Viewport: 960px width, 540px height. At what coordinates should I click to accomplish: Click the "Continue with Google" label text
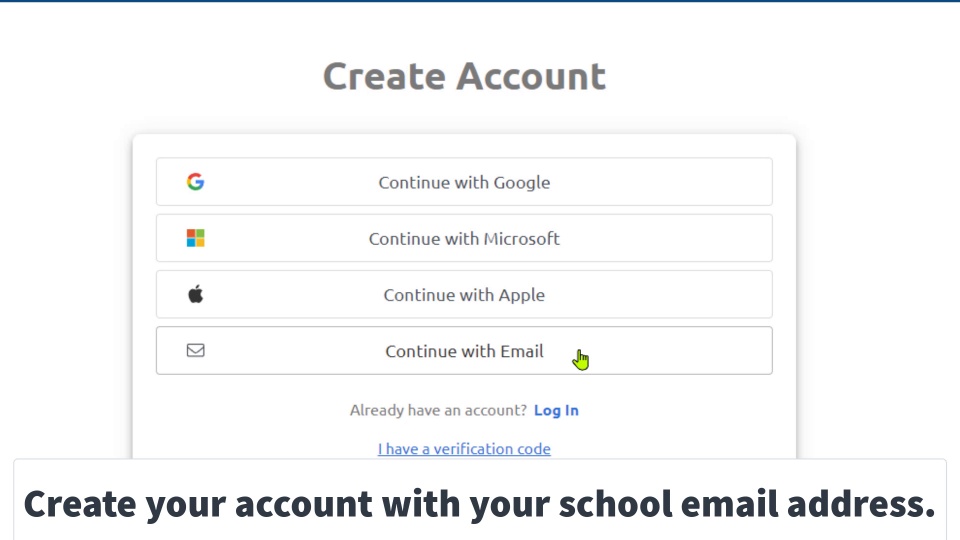click(464, 182)
